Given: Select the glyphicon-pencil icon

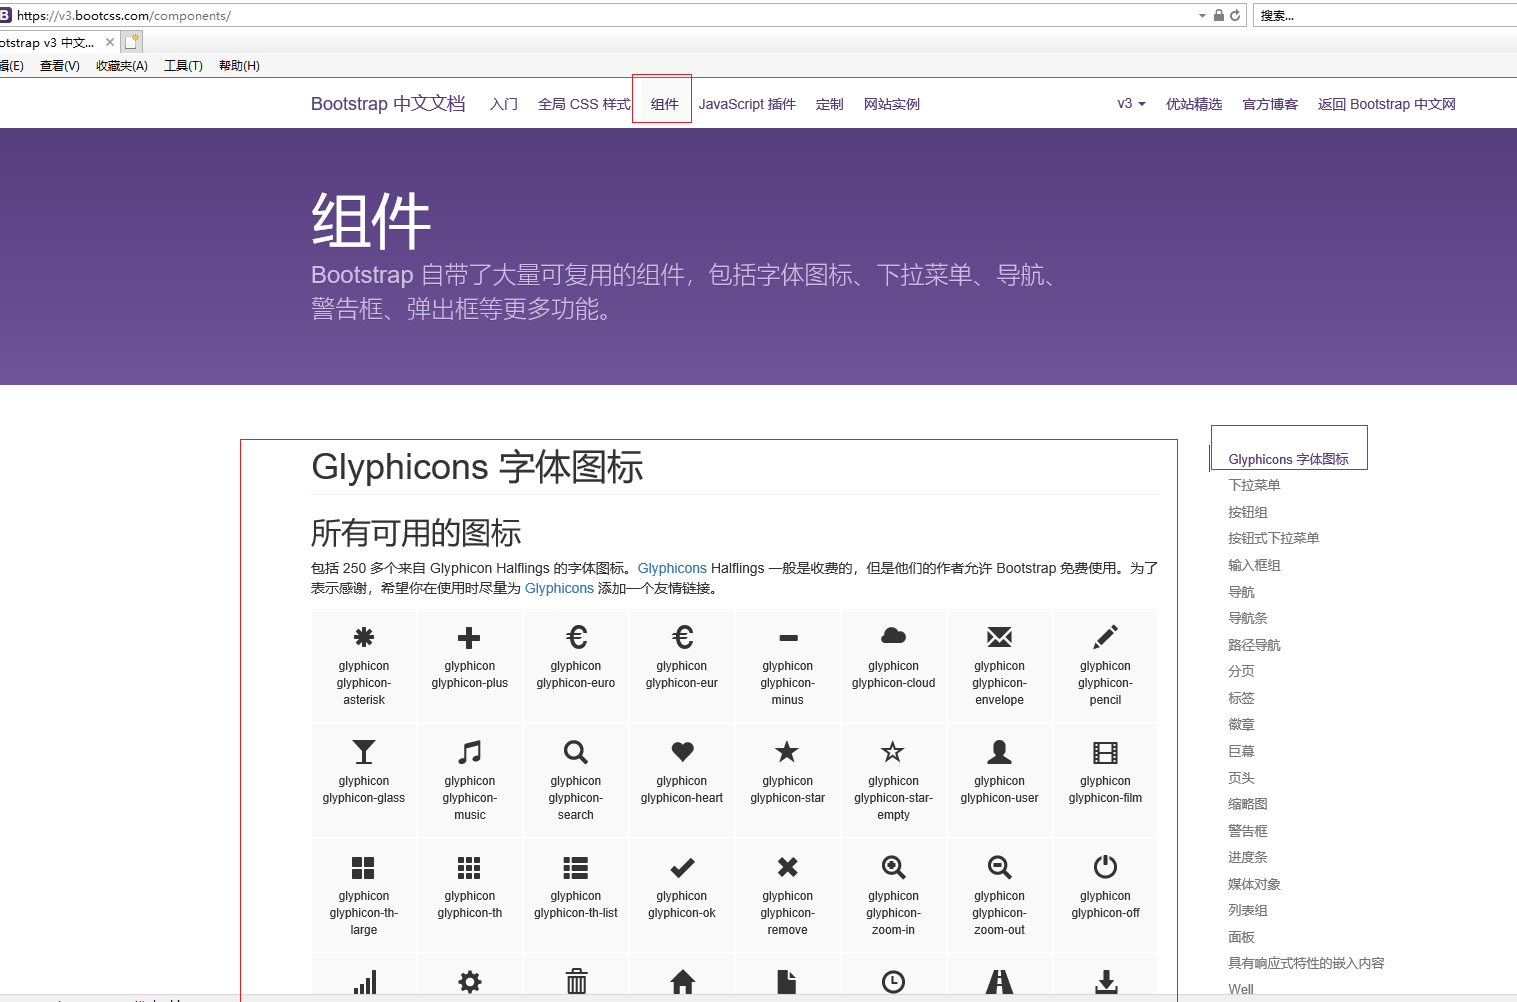Looking at the screenshot, I should 1105,637.
